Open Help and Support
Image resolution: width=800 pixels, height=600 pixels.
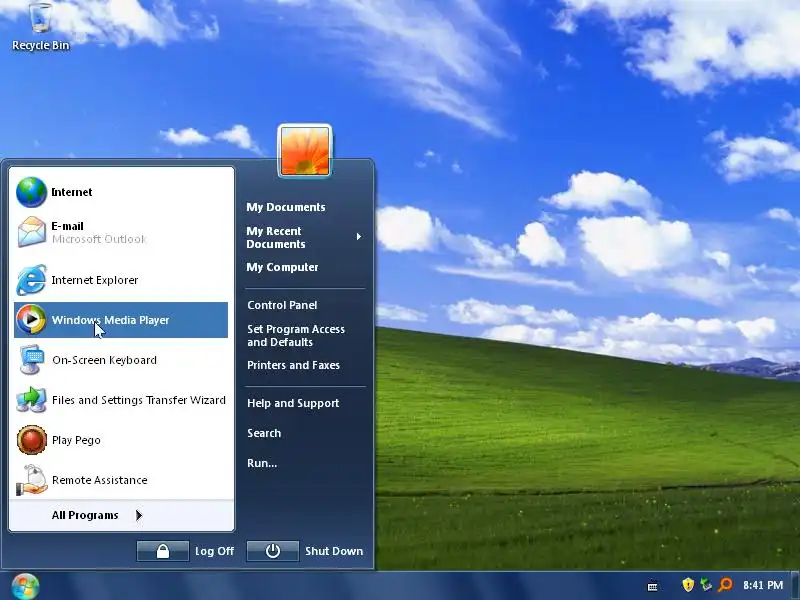coord(293,403)
